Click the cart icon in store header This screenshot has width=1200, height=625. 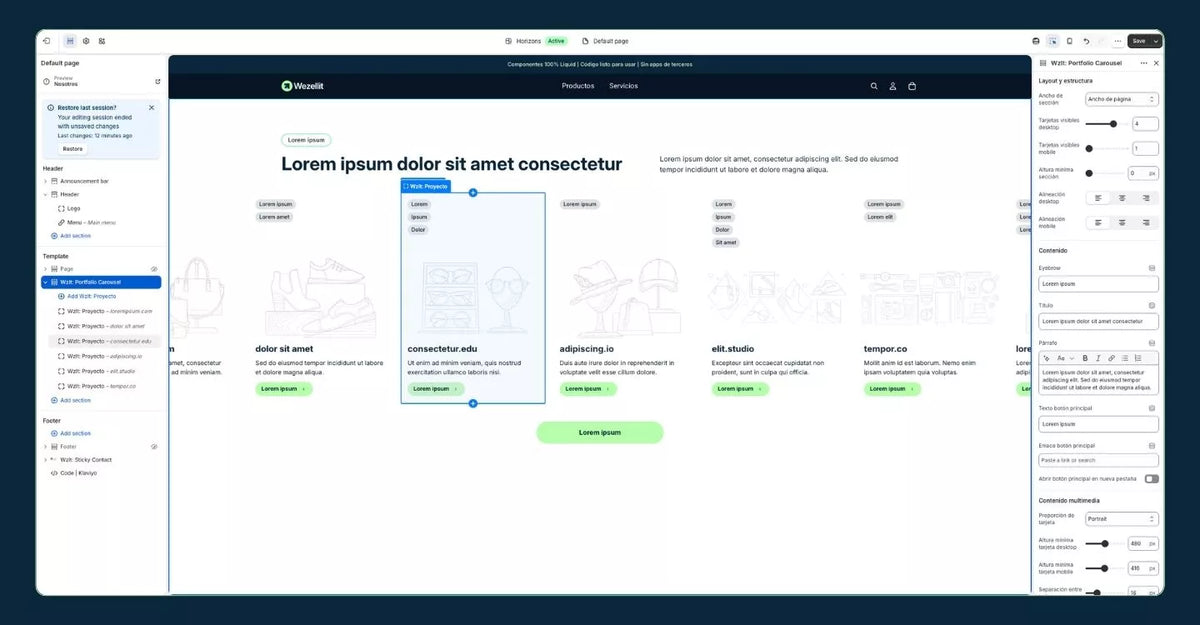912,86
